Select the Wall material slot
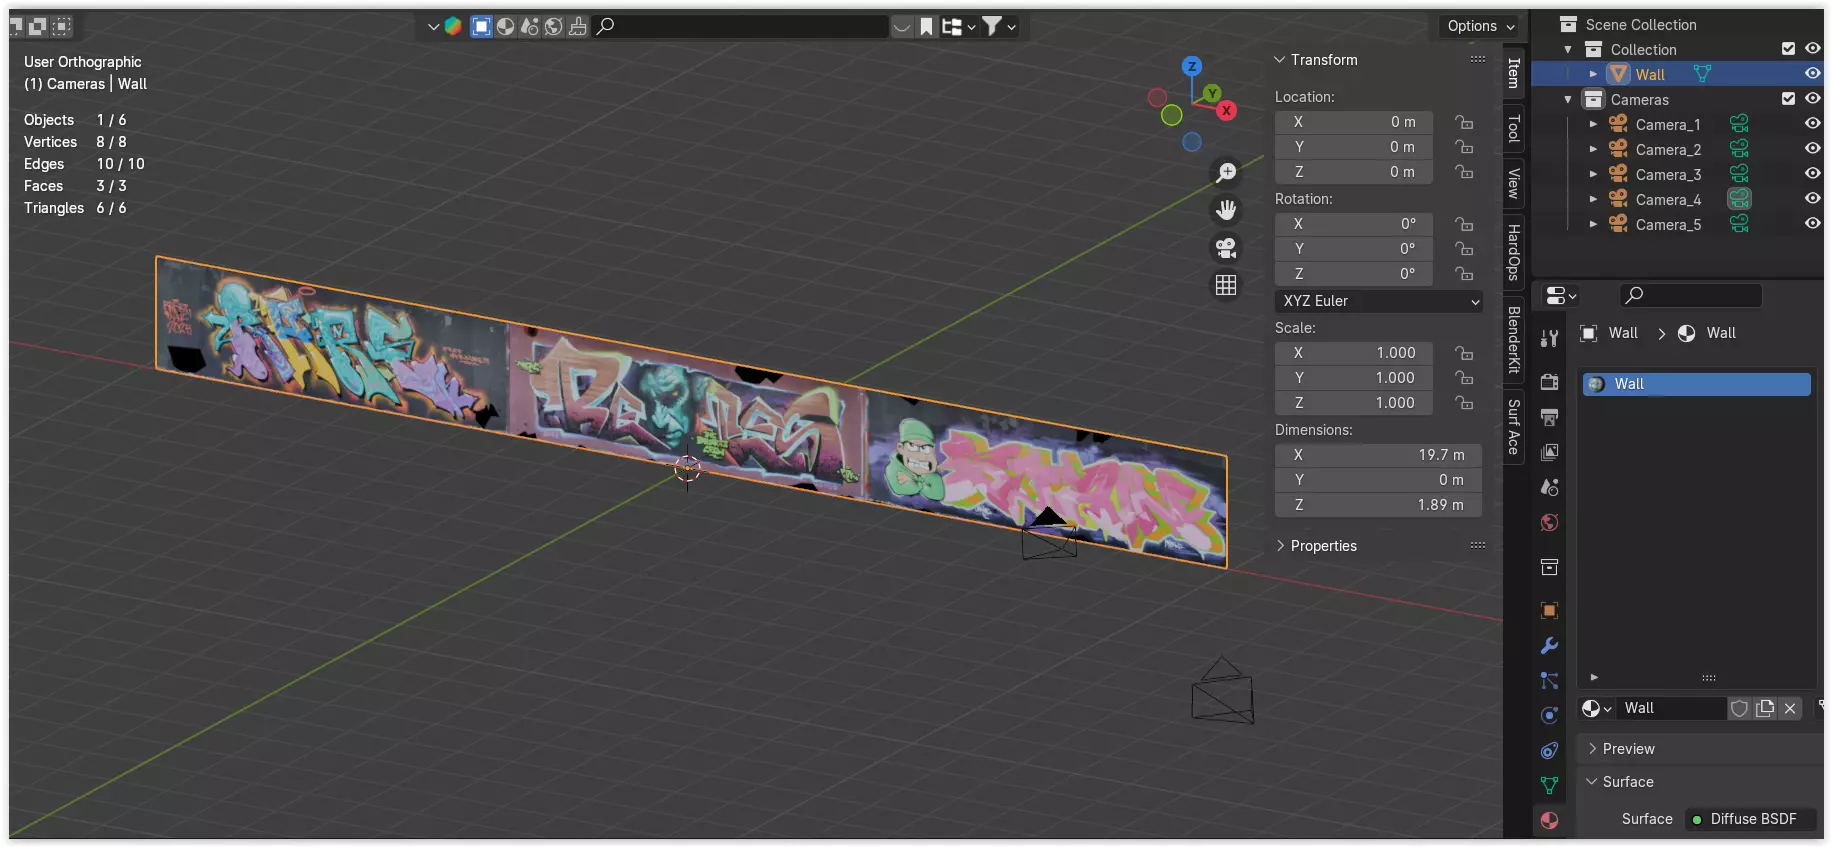Image resolution: width=1832 pixels, height=847 pixels. pos(1697,384)
